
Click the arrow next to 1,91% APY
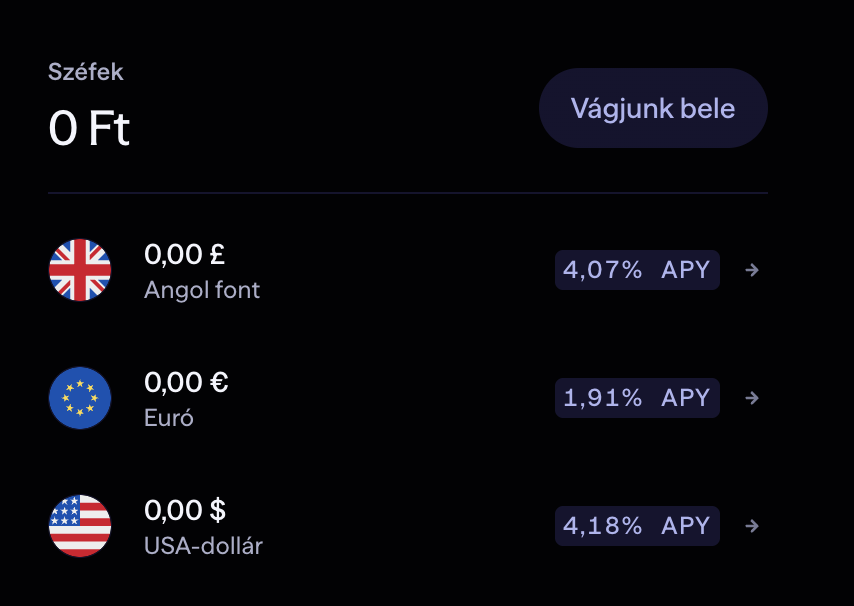point(753,398)
